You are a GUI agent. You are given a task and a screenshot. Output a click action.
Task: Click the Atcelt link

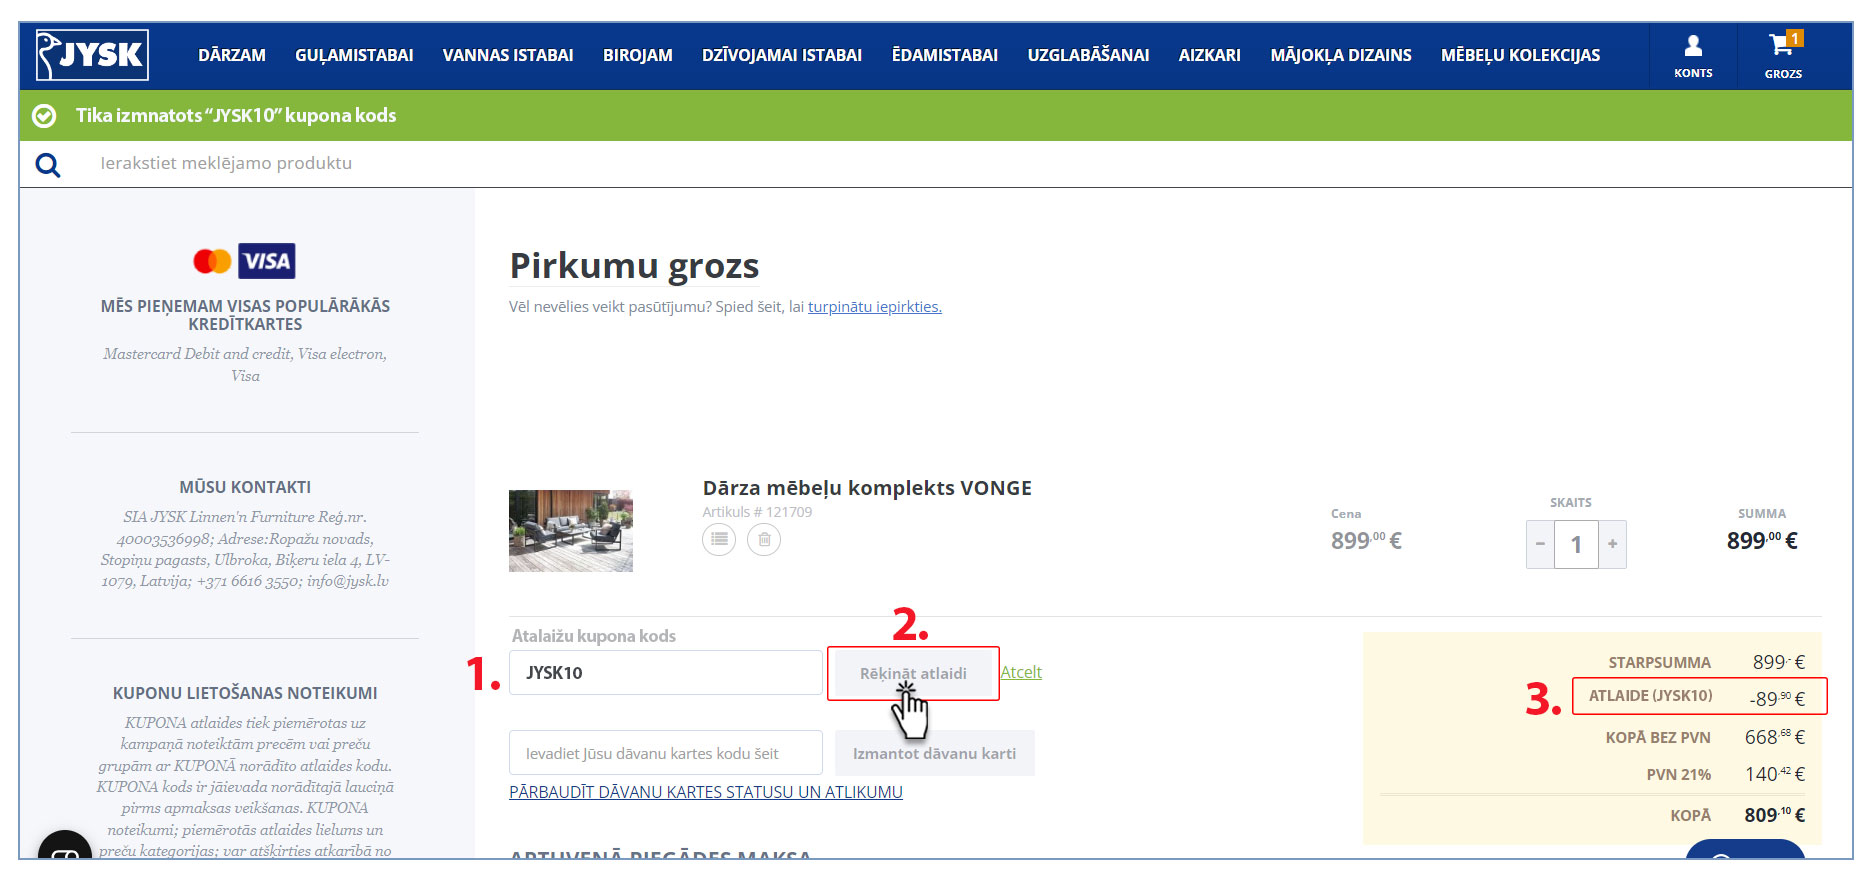[1021, 672]
